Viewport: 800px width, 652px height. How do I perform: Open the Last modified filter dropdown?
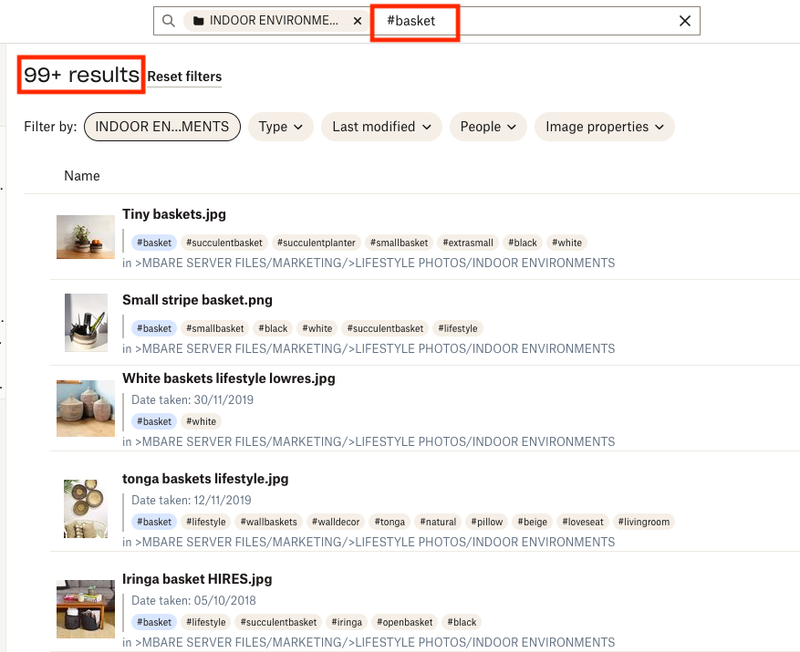(x=382, y=127)
